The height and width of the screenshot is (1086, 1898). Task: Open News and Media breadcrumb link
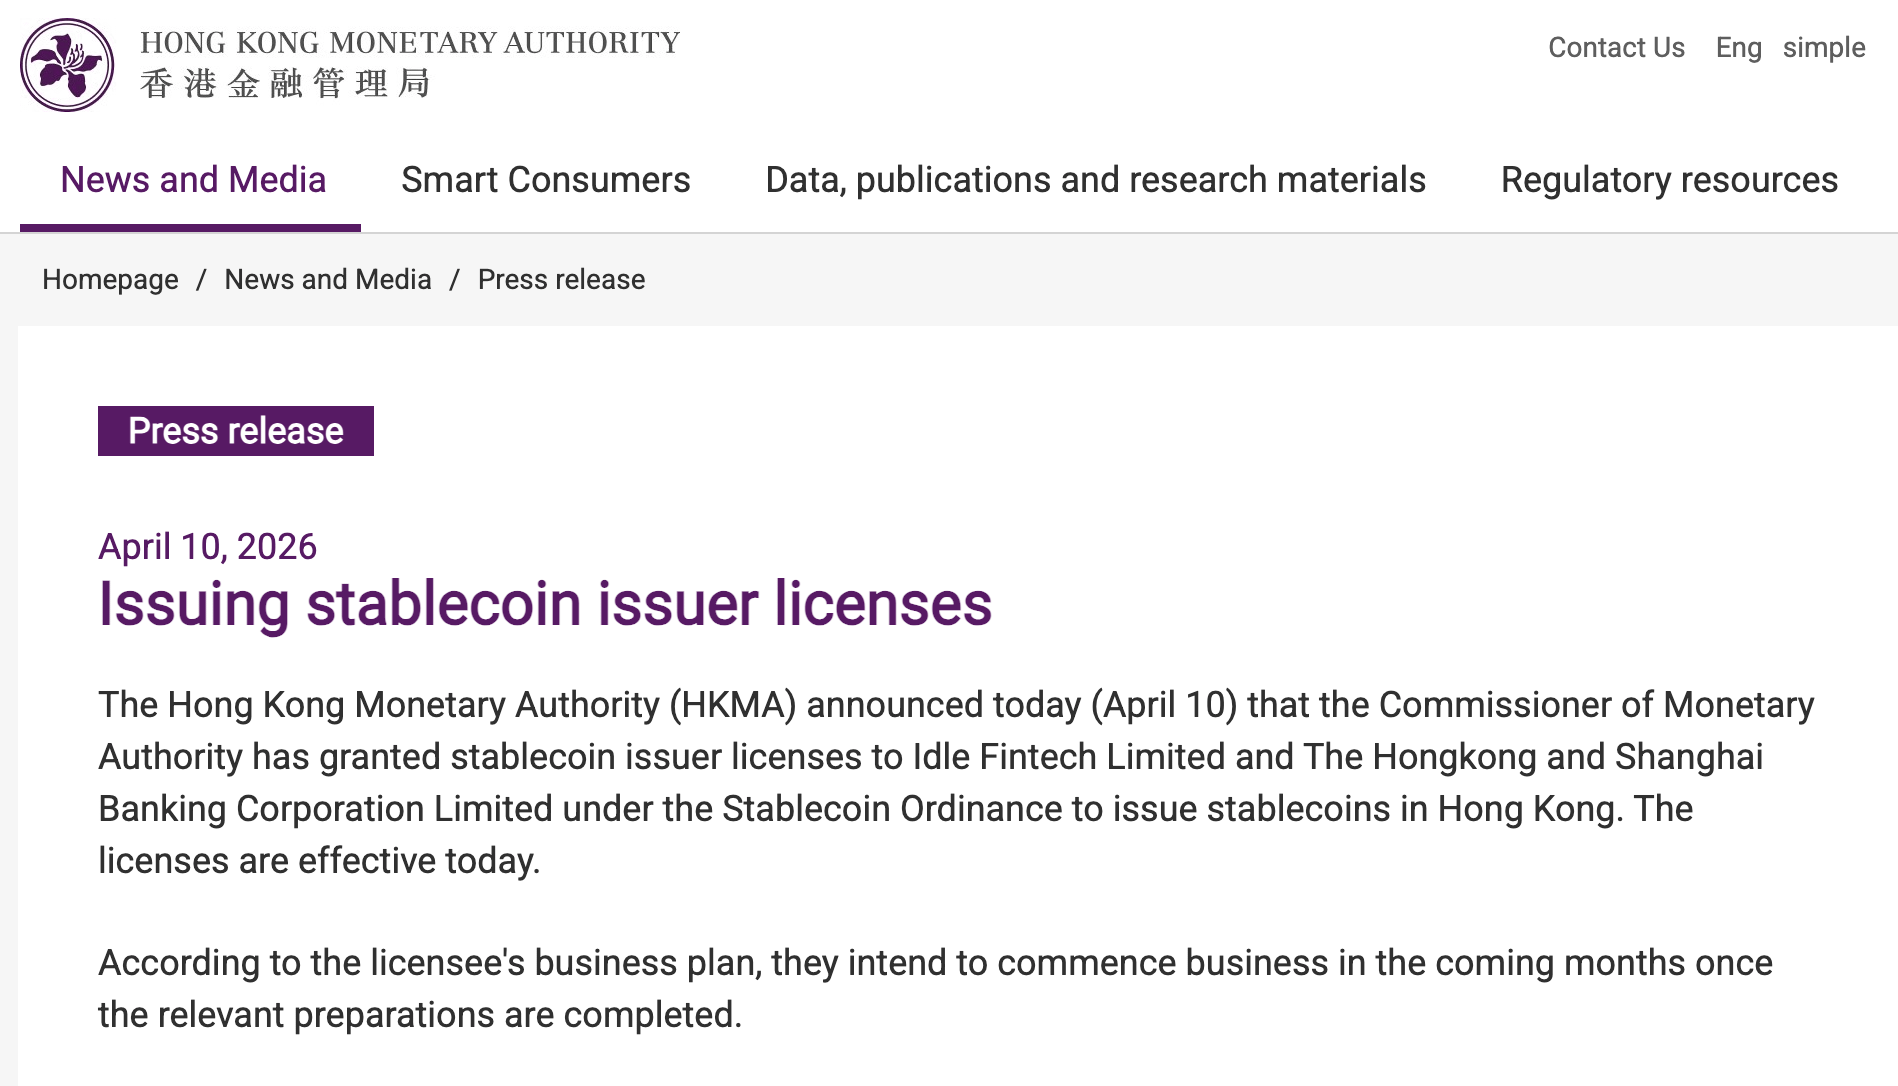327,280
